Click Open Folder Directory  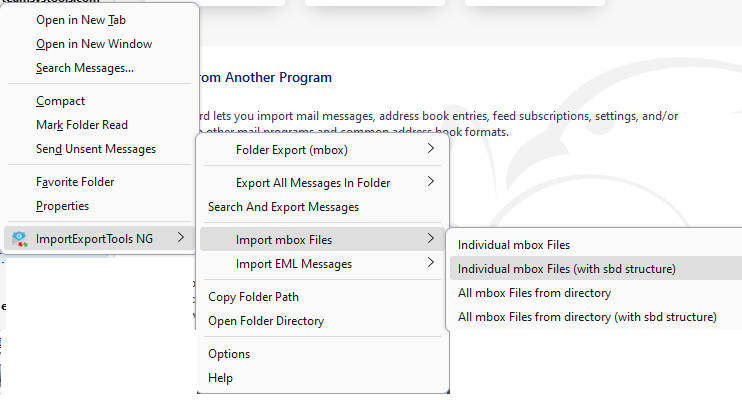click(266, 321)
